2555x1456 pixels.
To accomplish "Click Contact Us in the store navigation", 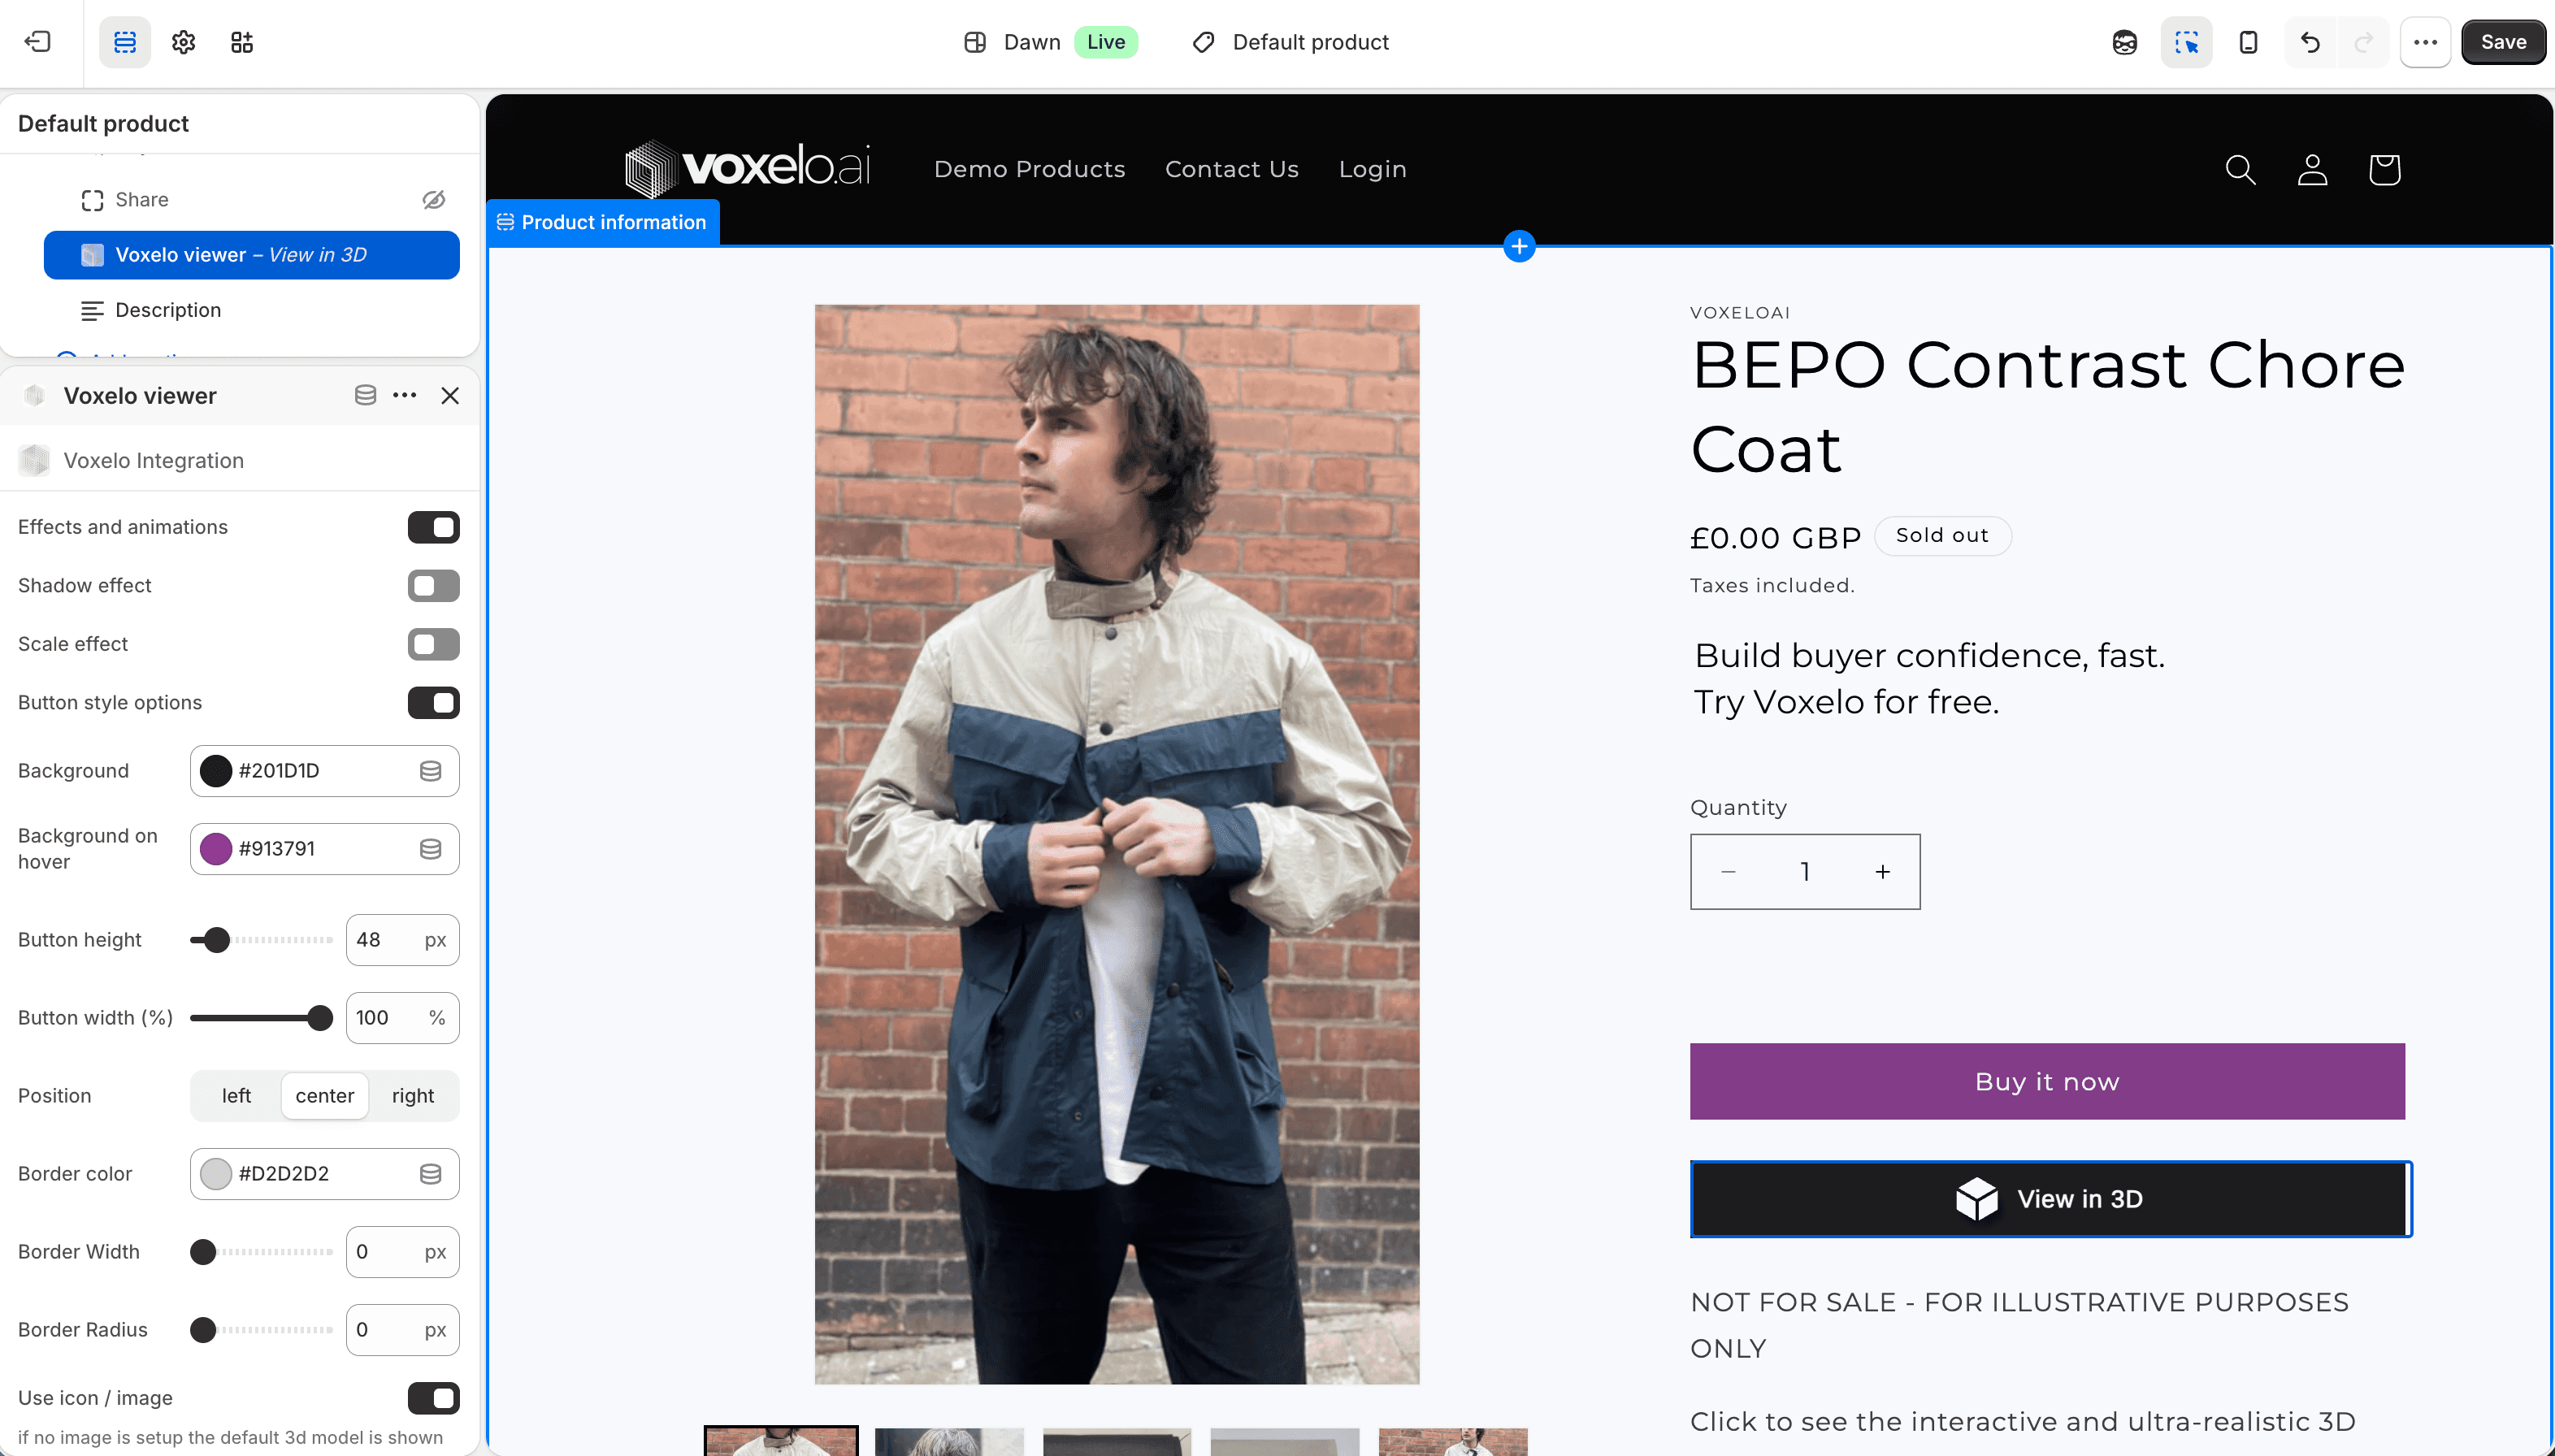I will (x=1231, y=169).
